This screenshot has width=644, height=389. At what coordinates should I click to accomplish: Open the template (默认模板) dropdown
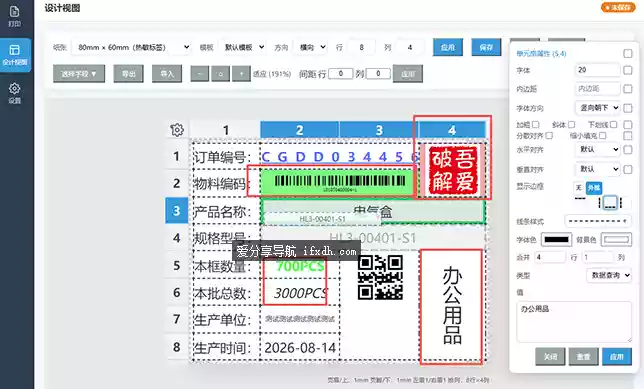pyautogui.click(x=243, y=47)
